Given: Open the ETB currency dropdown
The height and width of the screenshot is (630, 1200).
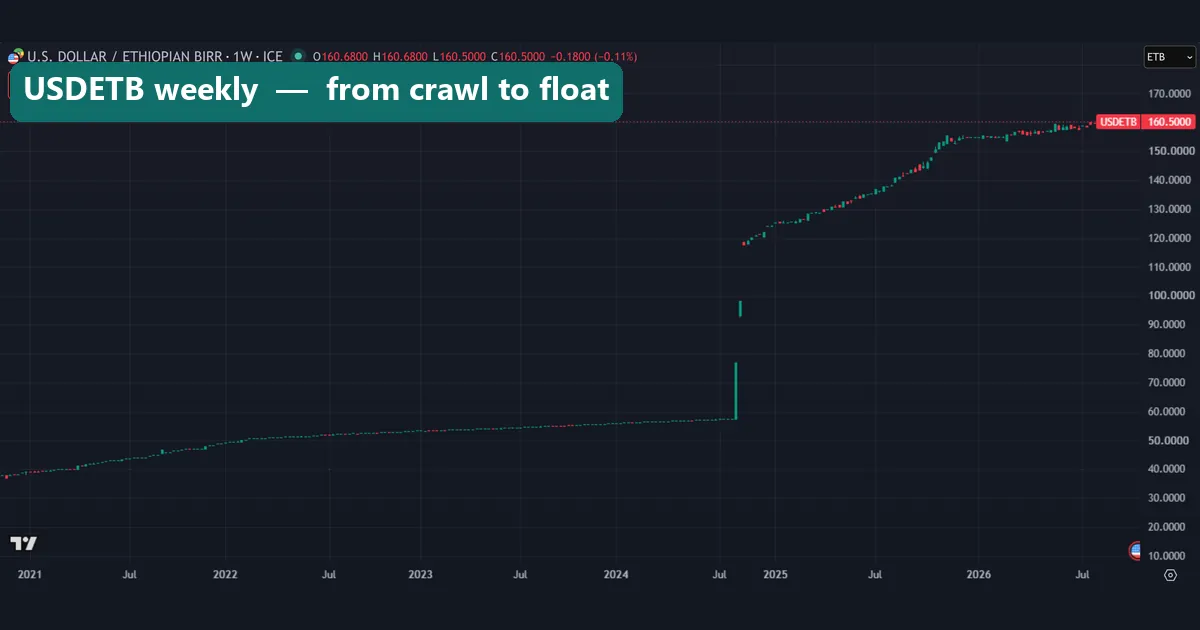Looking at the screenshot, I should (1169, 57).
